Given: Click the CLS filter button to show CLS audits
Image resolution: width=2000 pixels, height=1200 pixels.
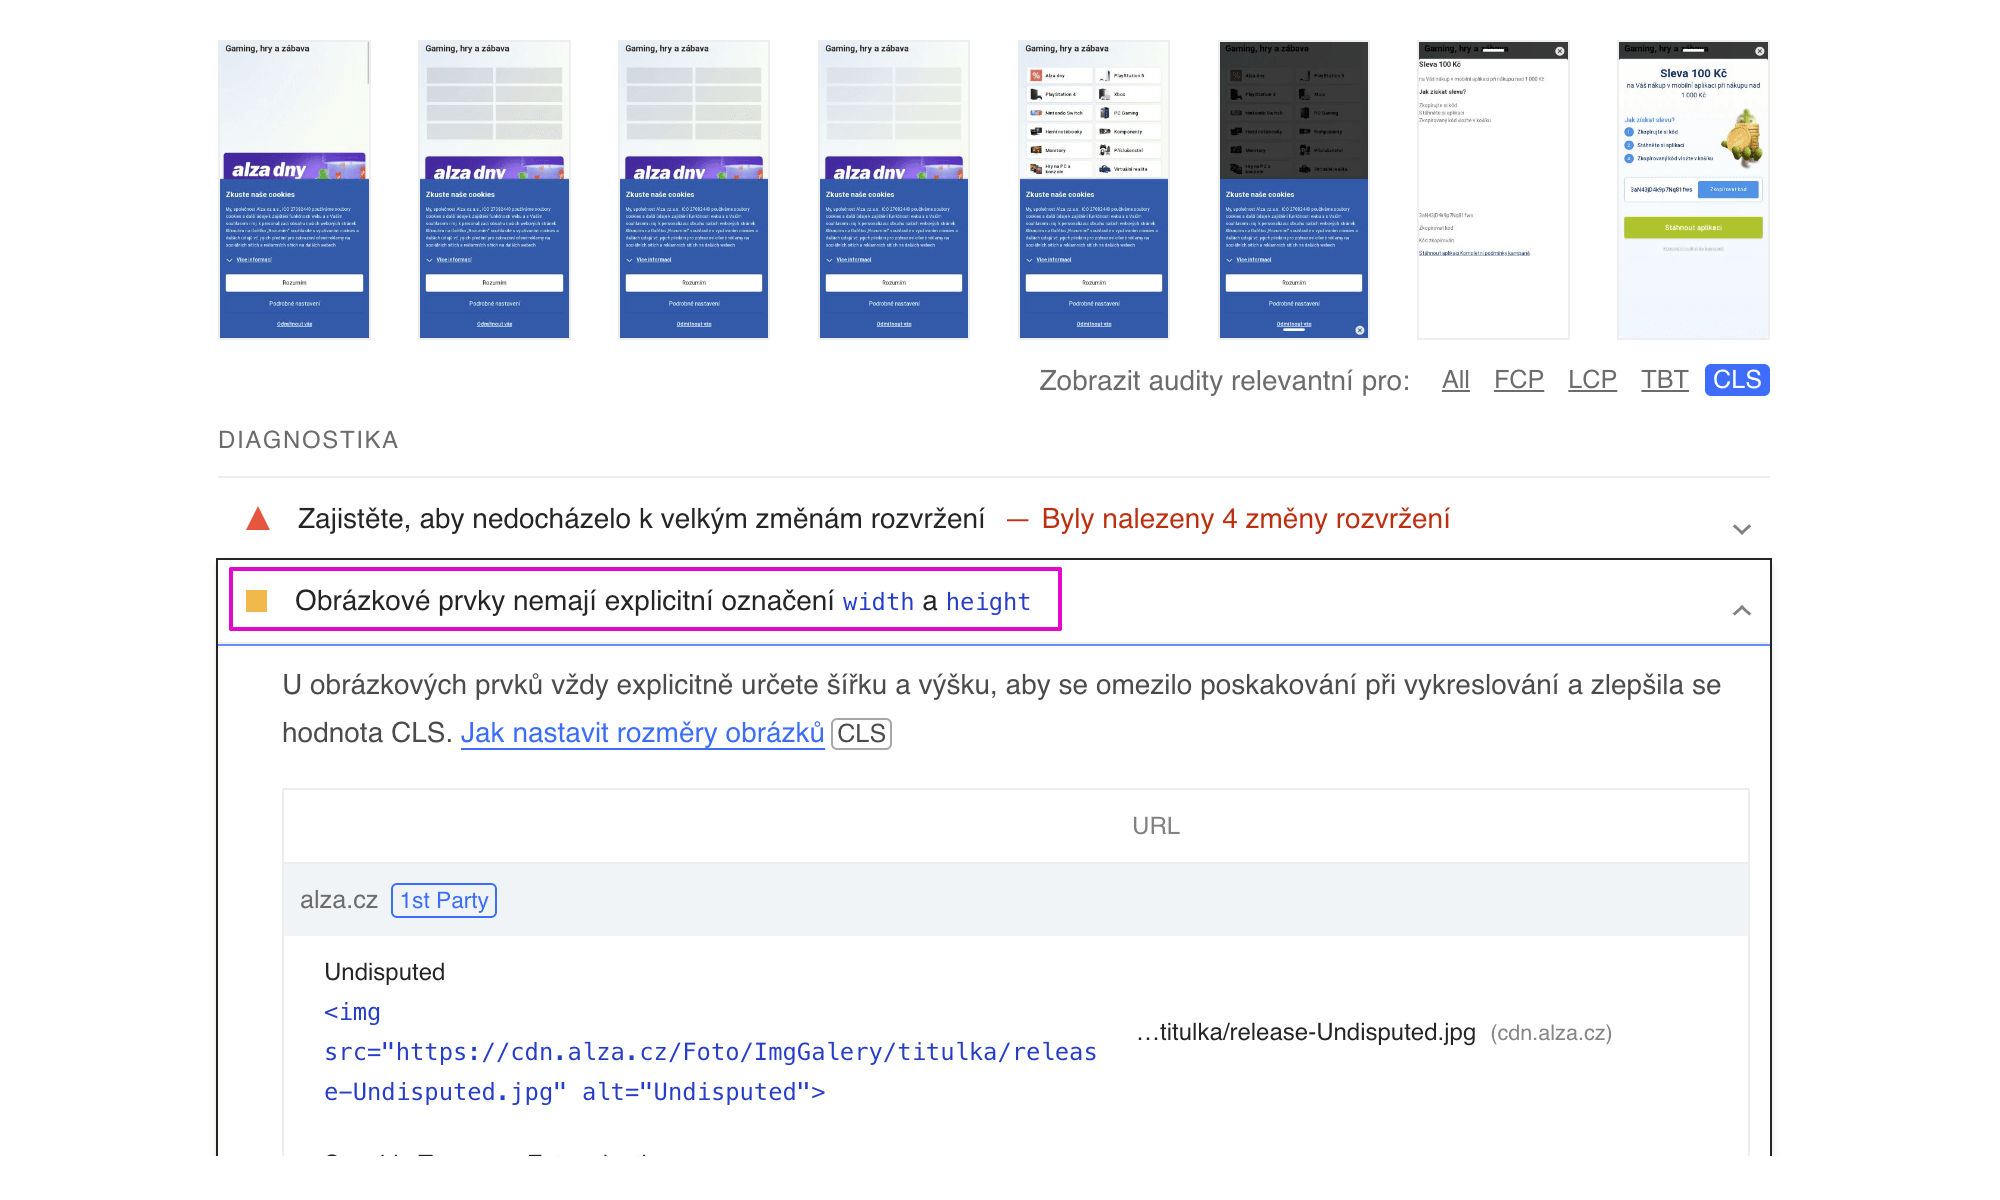Looking at the screenshot, I should (x=1737, y=379).
